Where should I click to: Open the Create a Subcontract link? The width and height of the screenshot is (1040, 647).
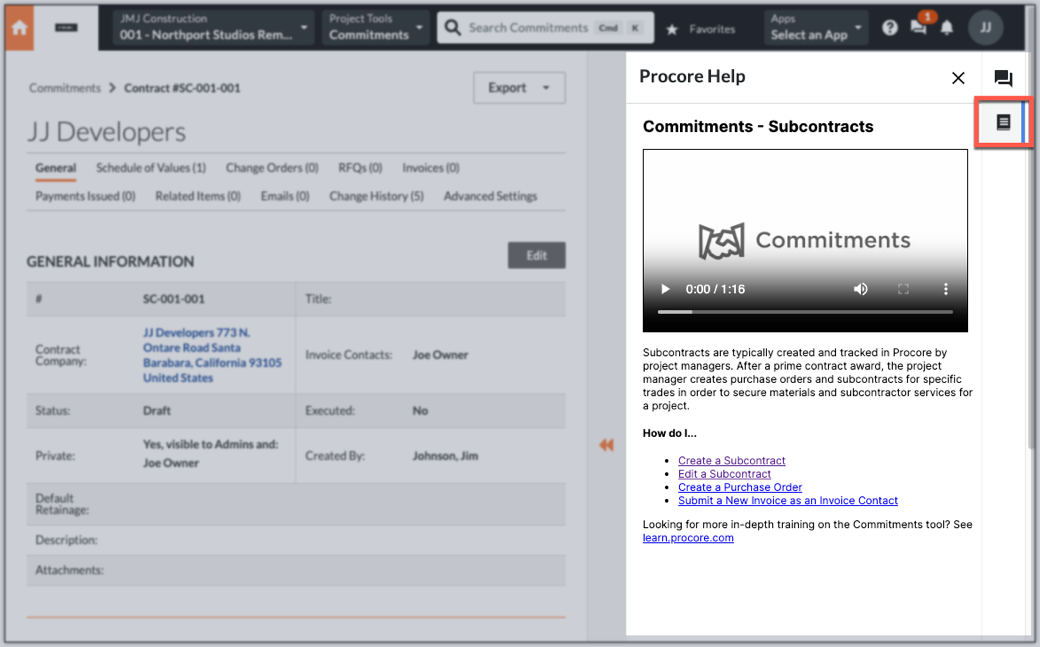pyautogui.click(x=732, y=461)
